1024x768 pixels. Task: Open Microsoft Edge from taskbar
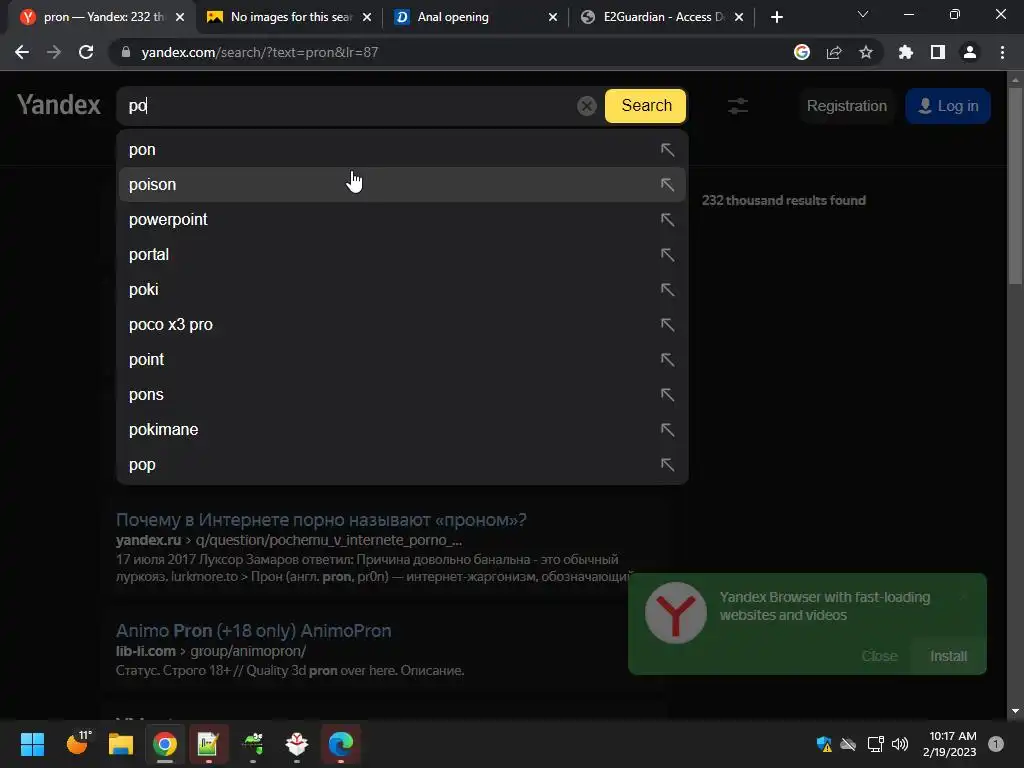(340, 744)
